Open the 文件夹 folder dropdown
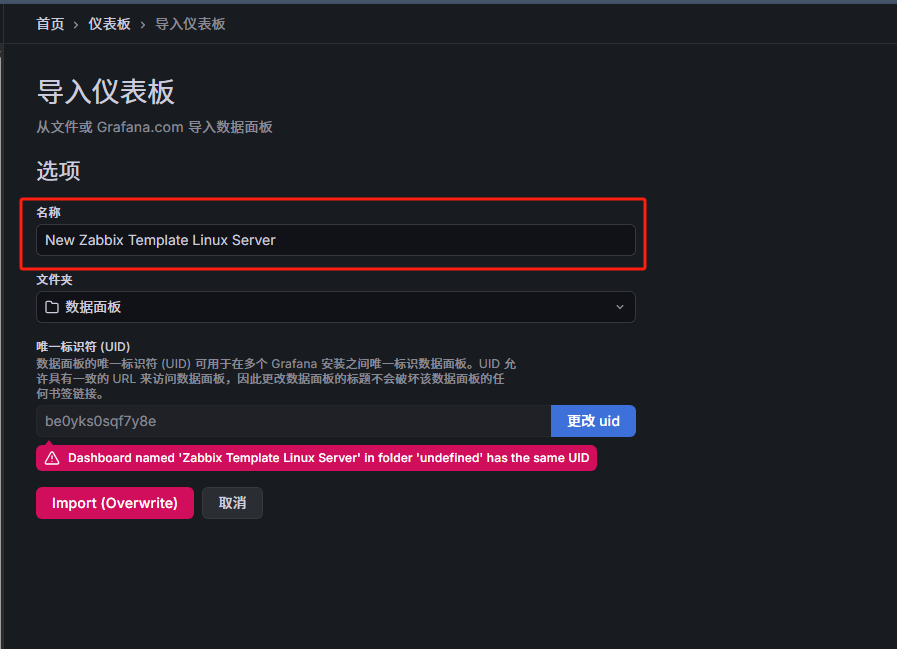The image size is (897, 649). coord(336,307)
